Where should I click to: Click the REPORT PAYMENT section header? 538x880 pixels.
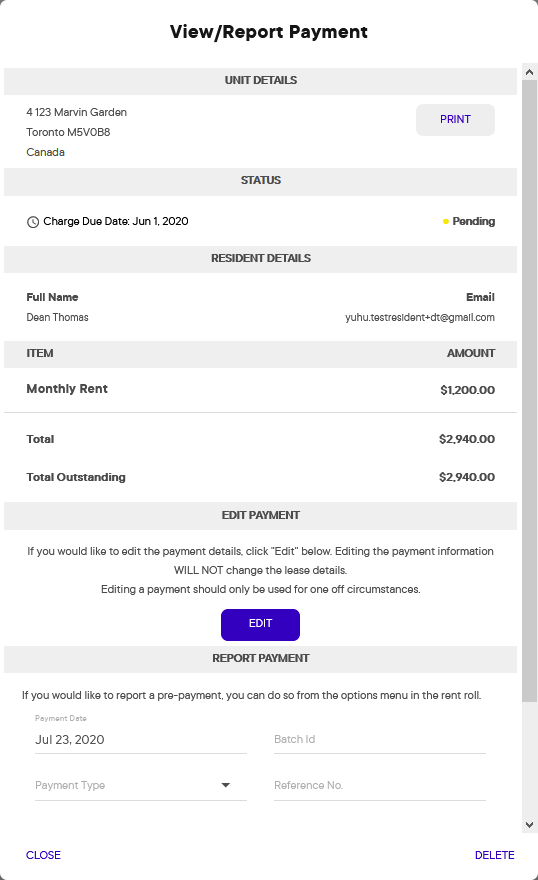[x=260, y=659]
